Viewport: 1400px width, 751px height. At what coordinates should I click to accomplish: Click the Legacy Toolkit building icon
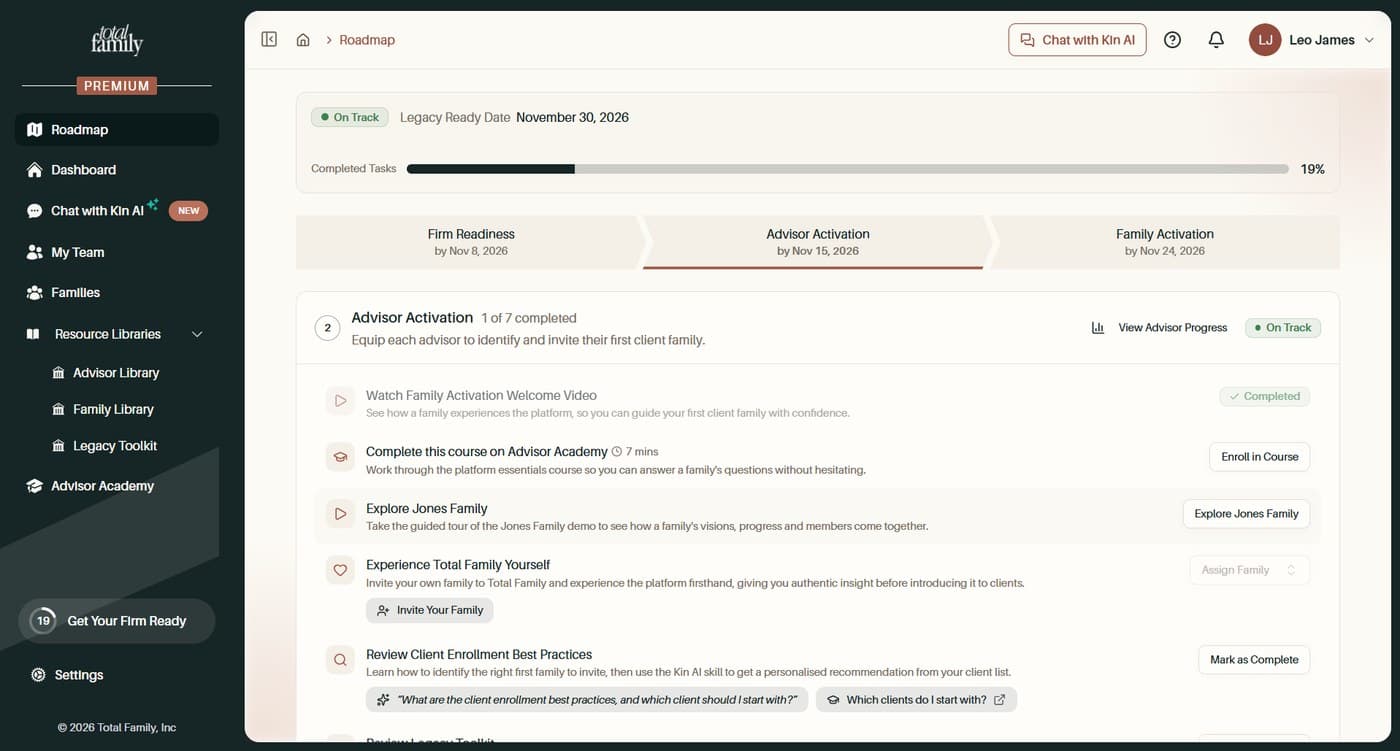[x=58, y=446]
